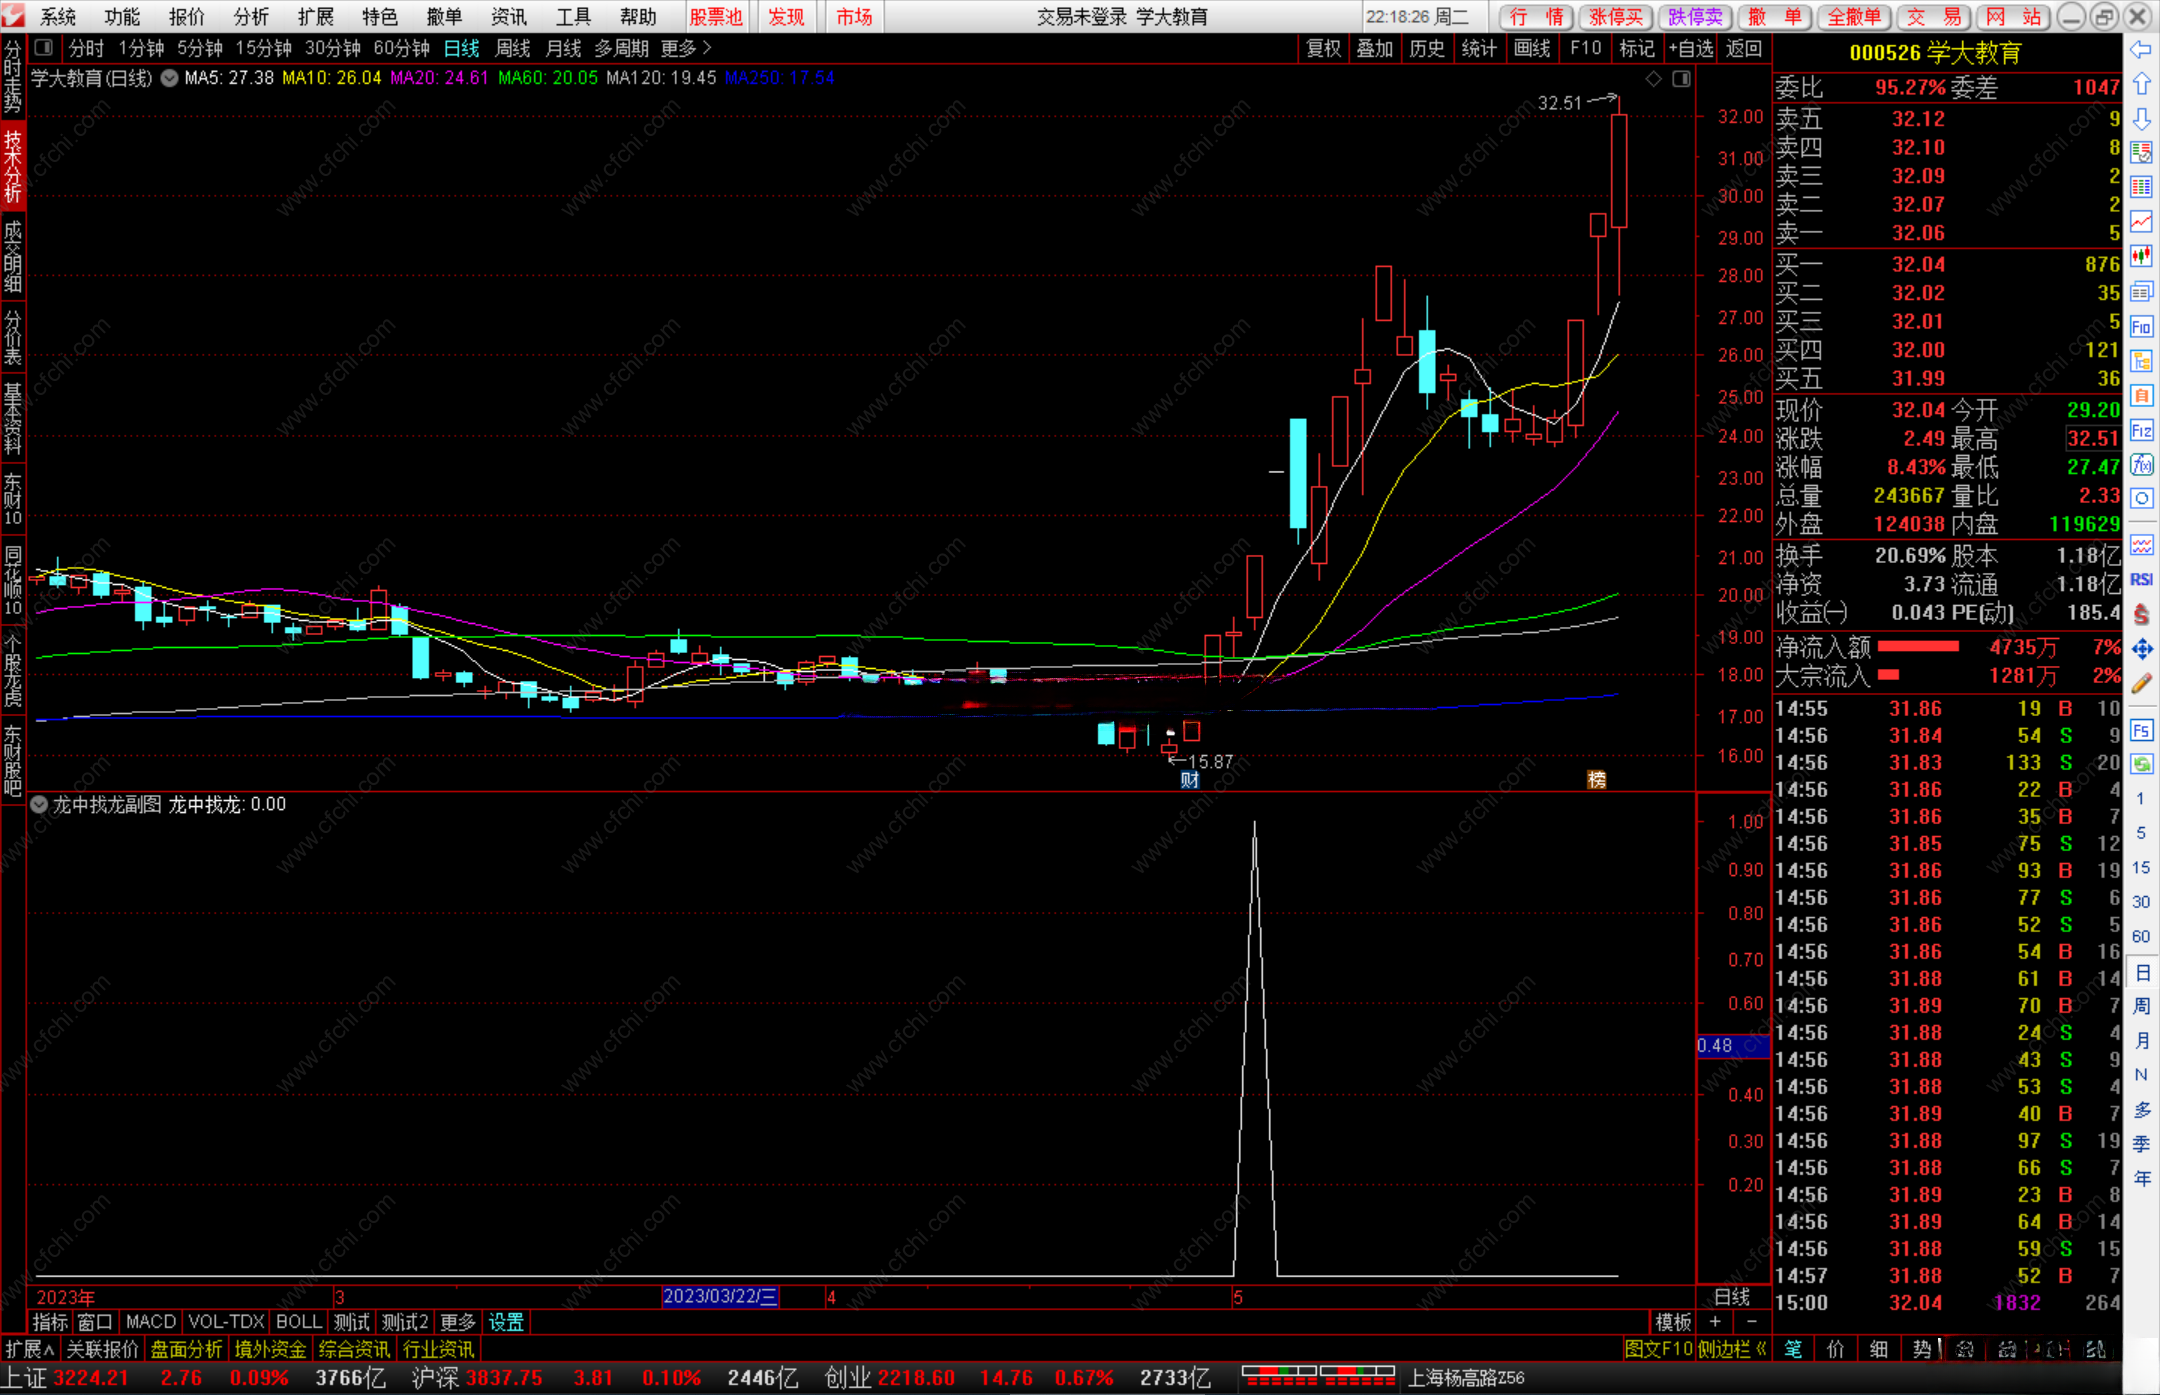This screenshot has width=2160, height=1395.
Task: Open the 分析 menu
Action: pyautogui.click(x=250, y=16)
